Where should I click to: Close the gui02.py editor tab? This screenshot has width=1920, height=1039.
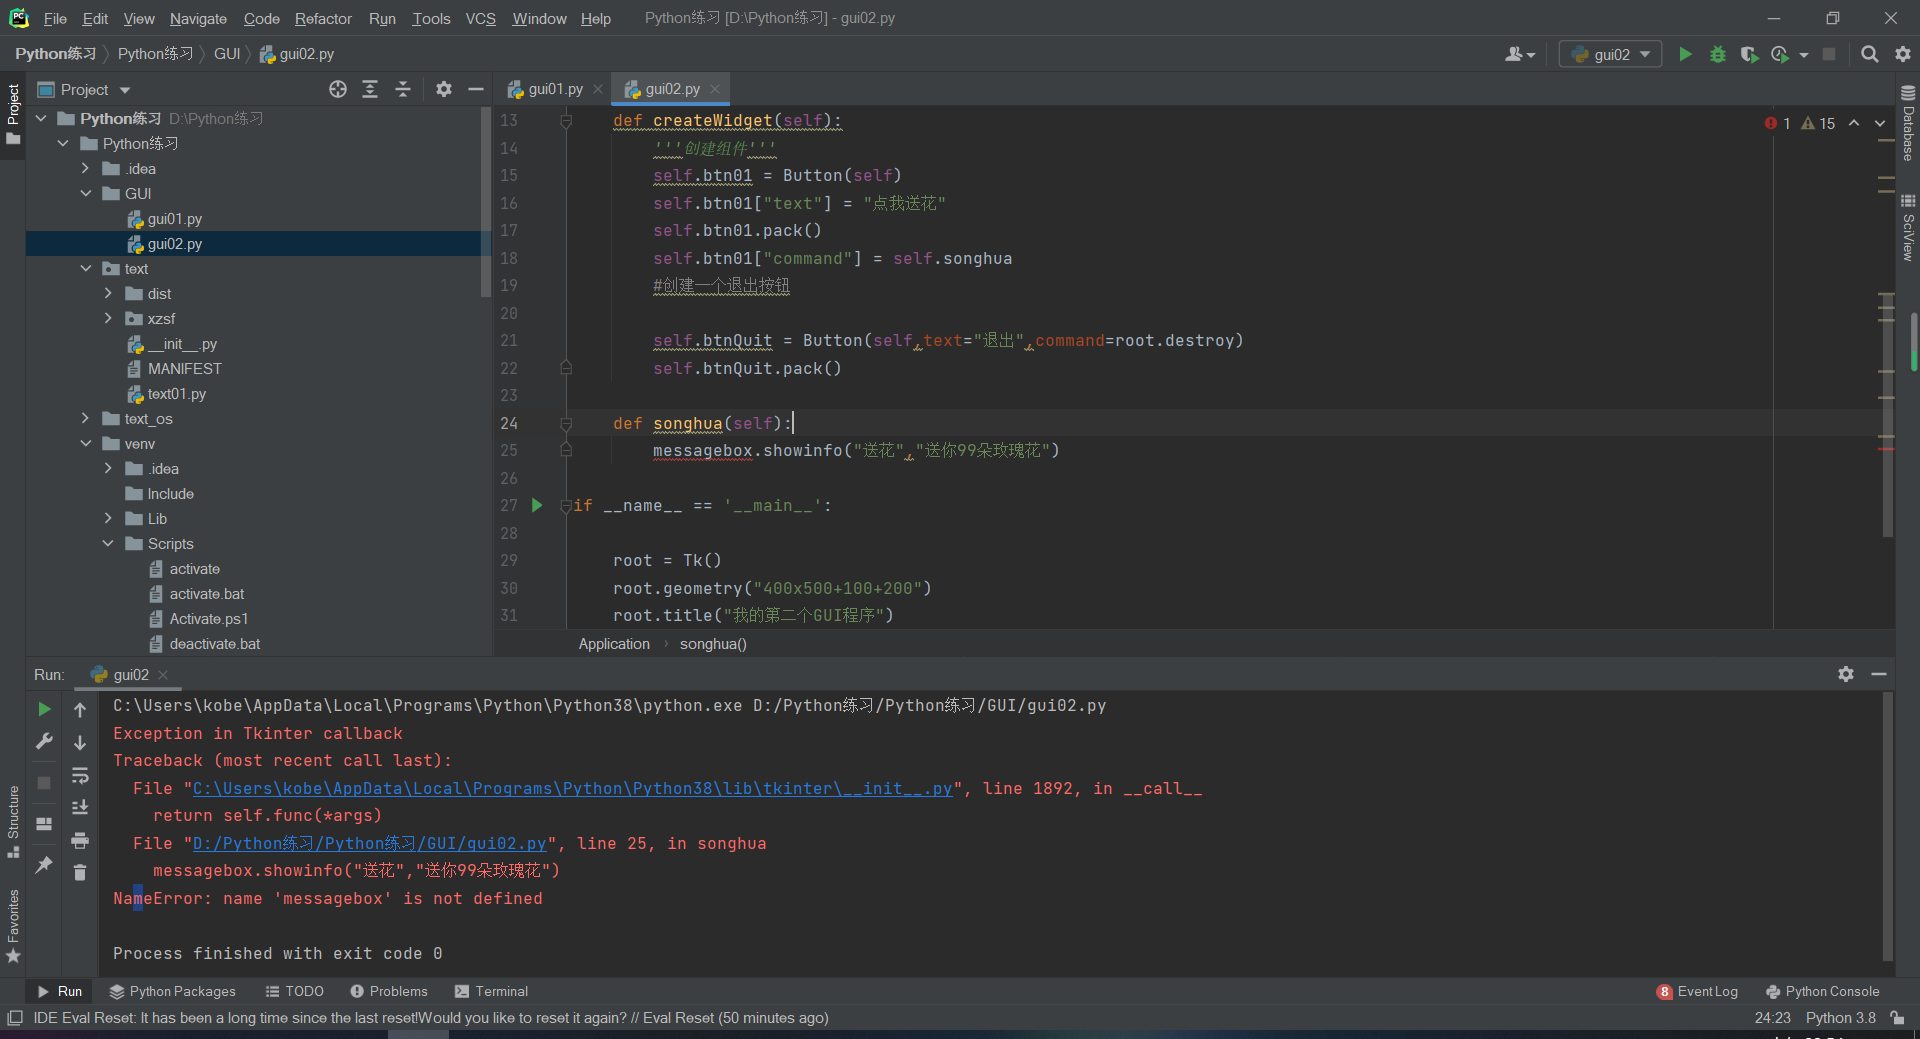click(715, 89)
